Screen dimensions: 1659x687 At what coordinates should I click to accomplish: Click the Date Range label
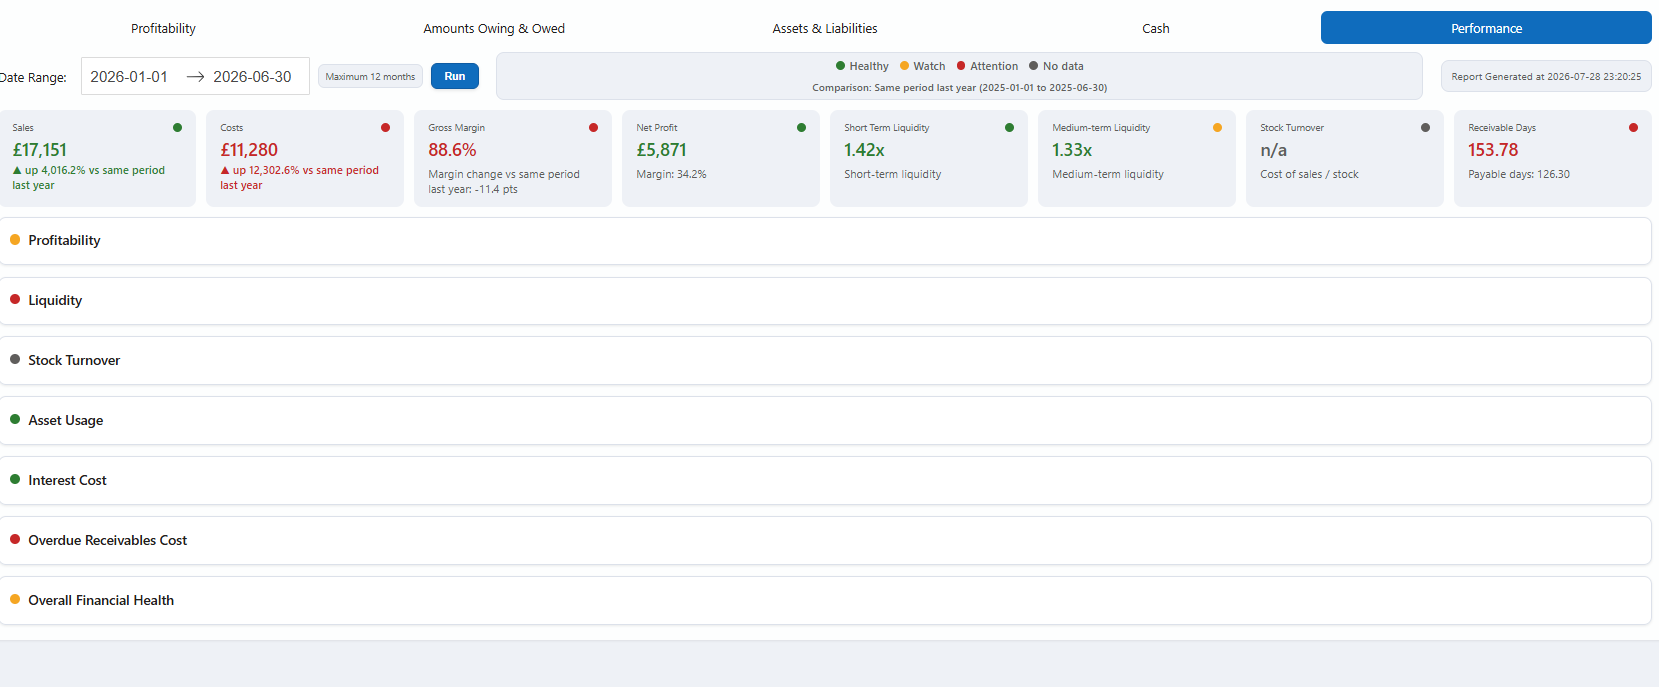(x=34, y=77)
